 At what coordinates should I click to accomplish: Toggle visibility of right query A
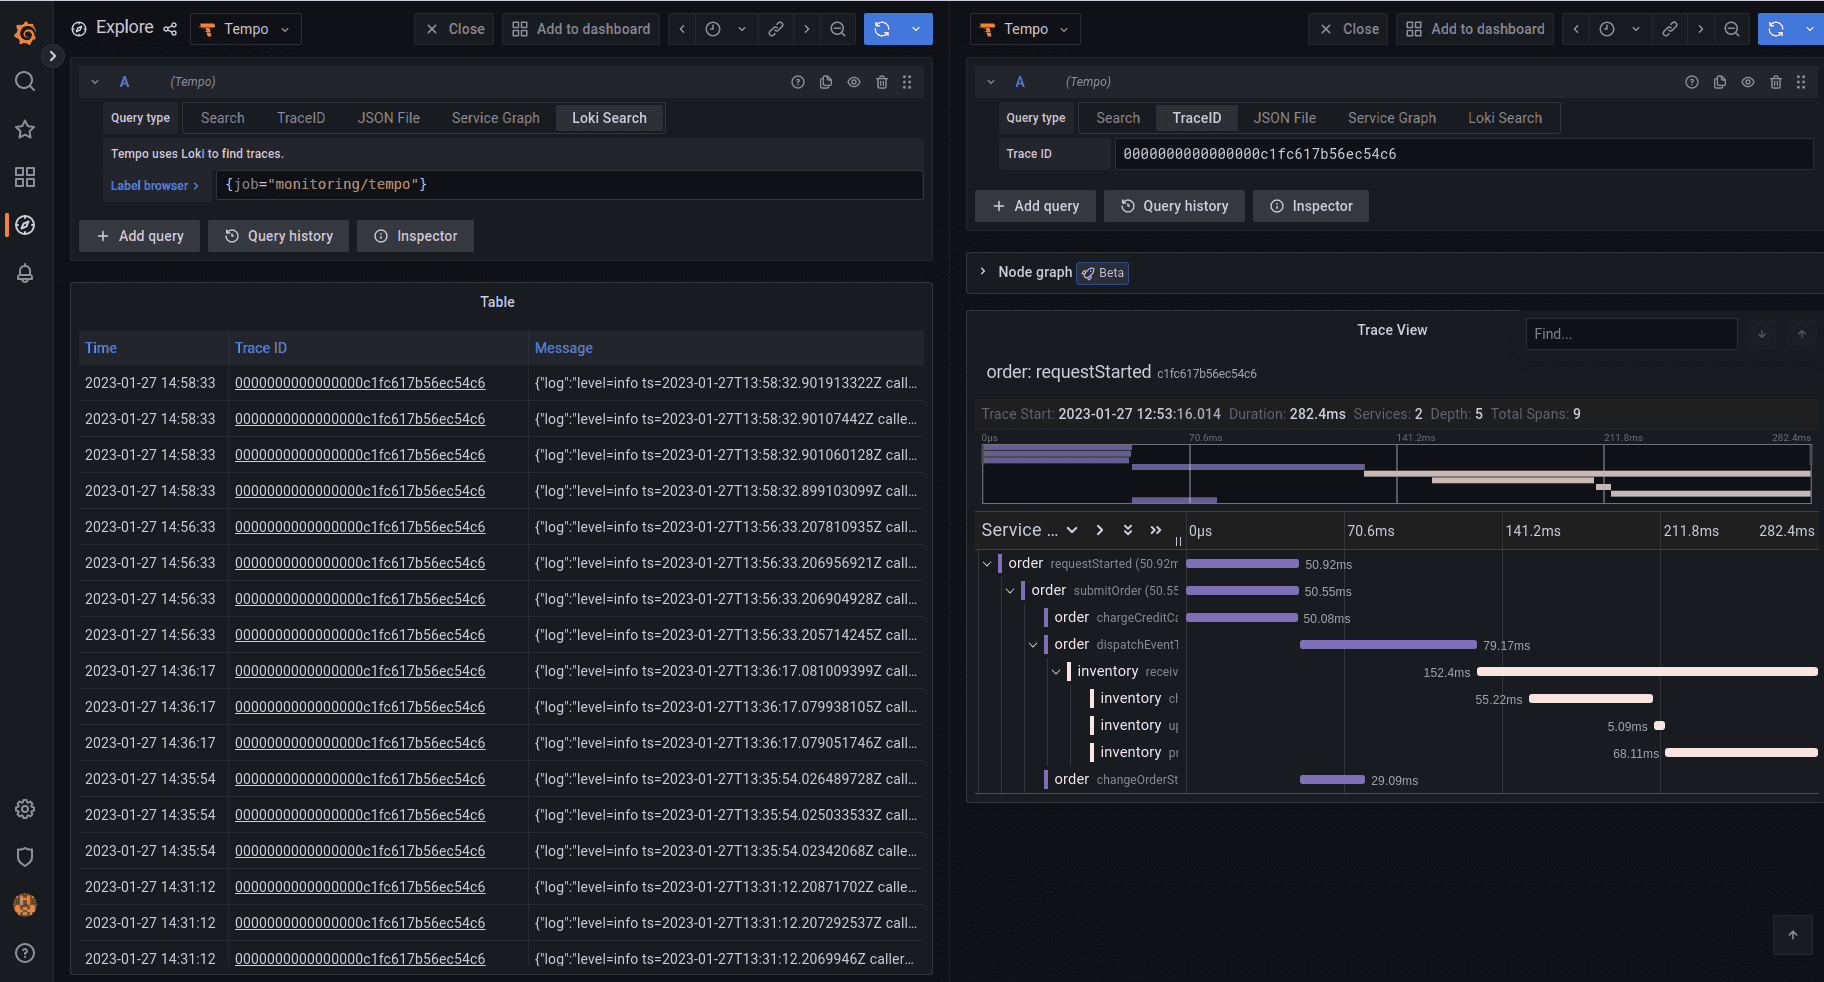[1748, 82]
